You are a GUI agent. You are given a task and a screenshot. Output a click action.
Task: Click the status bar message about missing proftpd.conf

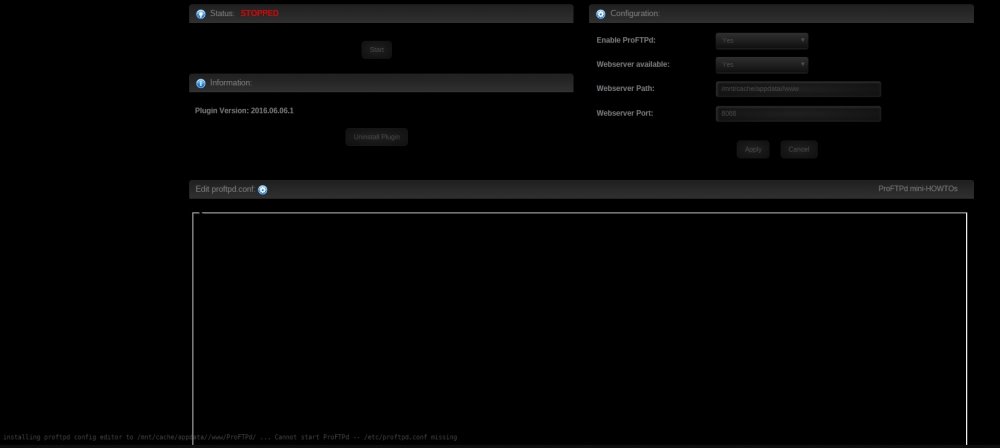[230, 437]
